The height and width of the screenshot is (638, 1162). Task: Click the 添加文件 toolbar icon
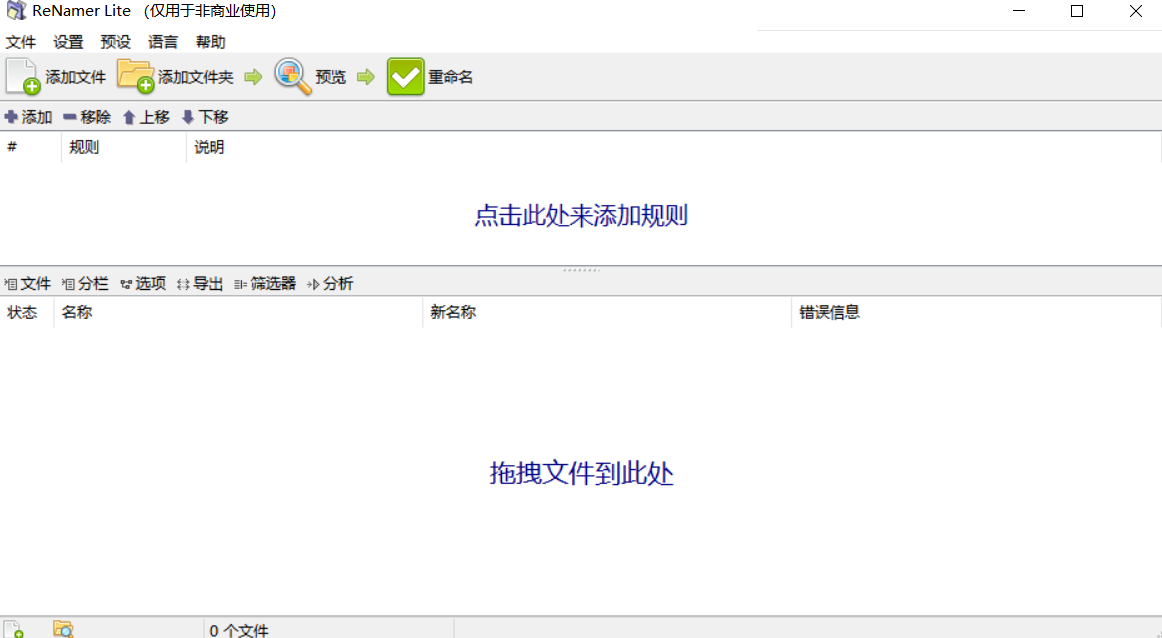point(20,75)
